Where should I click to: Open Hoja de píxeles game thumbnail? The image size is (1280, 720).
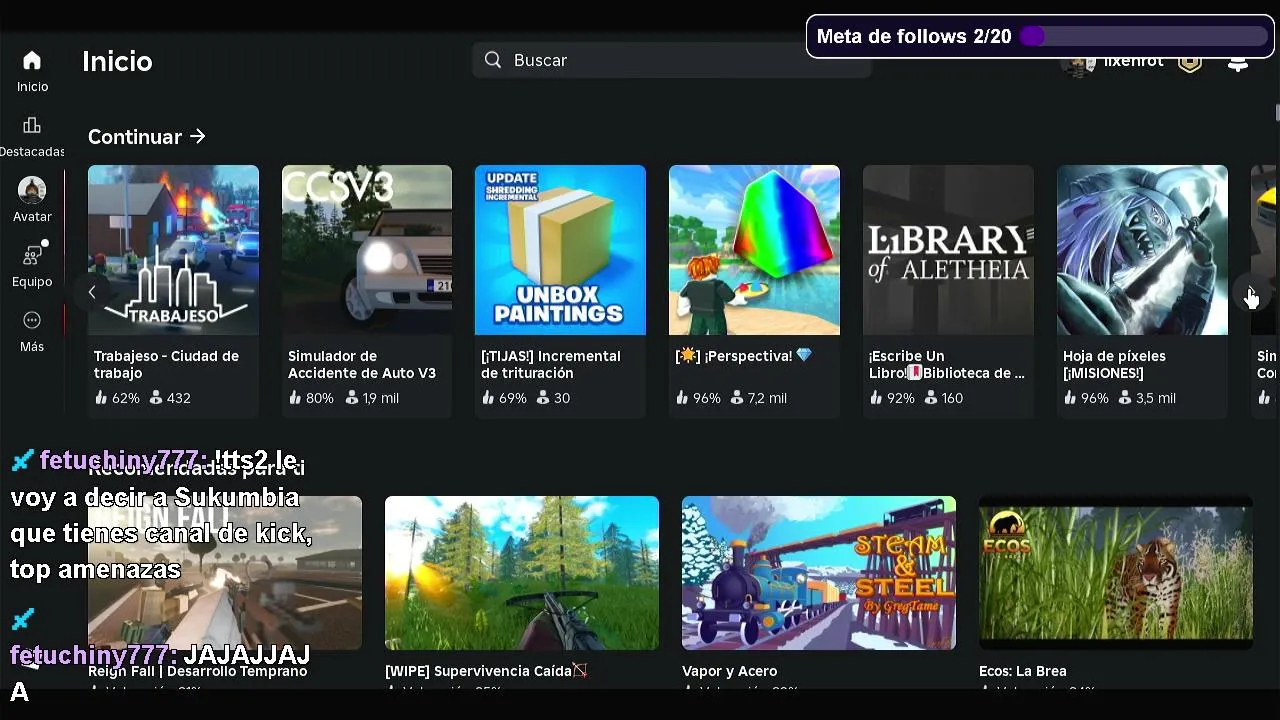click(x=1142, y=250)
